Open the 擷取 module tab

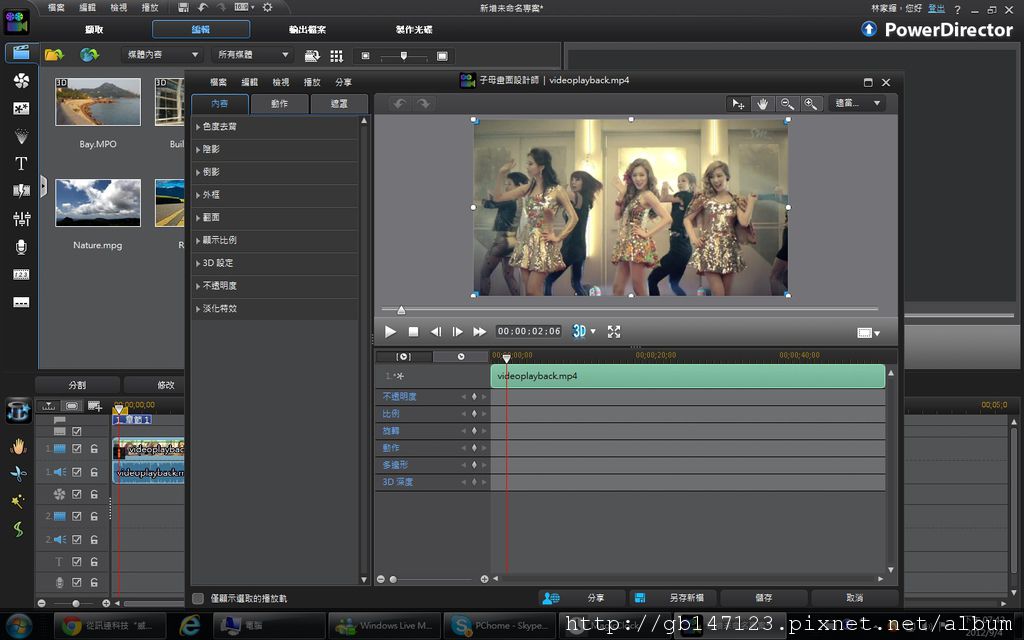click(94, 29)
